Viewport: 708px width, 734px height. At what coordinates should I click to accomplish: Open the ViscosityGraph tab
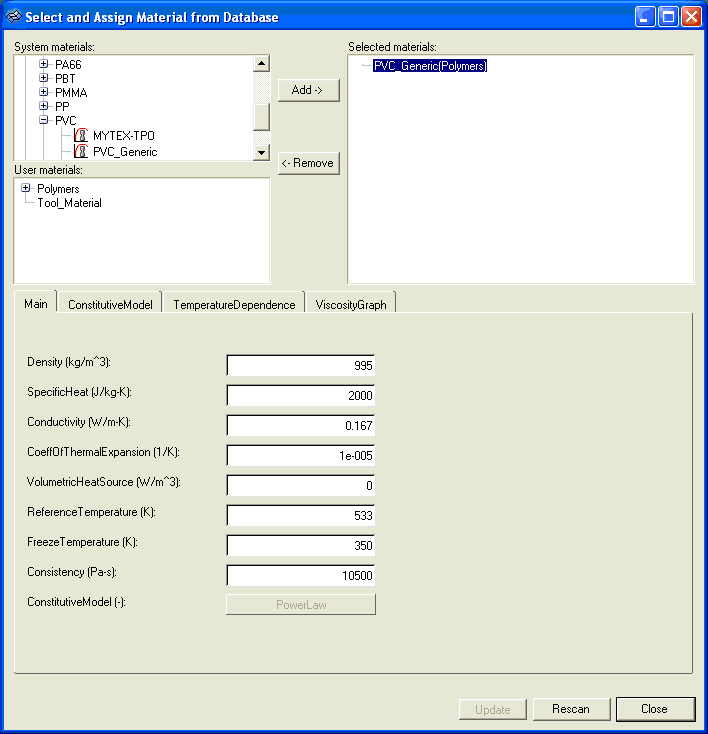[x=352, y=304]
